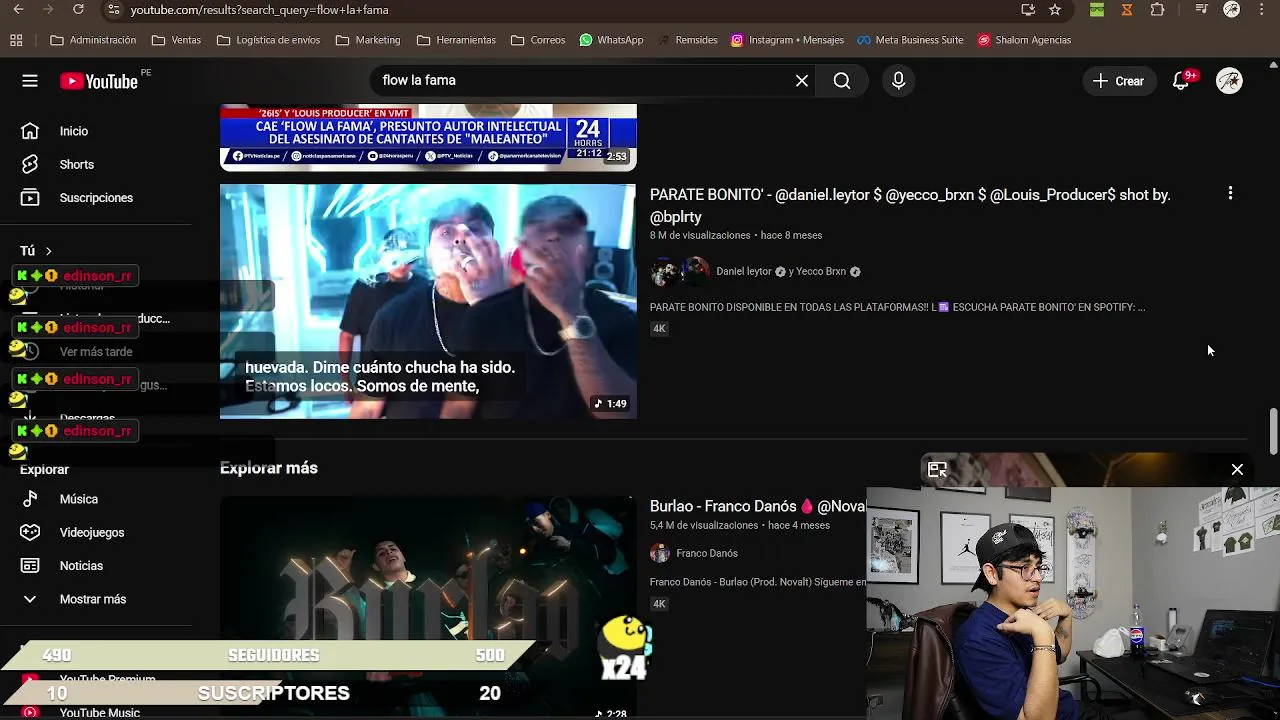Open the PARATE BONITO video title
This screenshot has width=1280, height=720.
(910, 205)
